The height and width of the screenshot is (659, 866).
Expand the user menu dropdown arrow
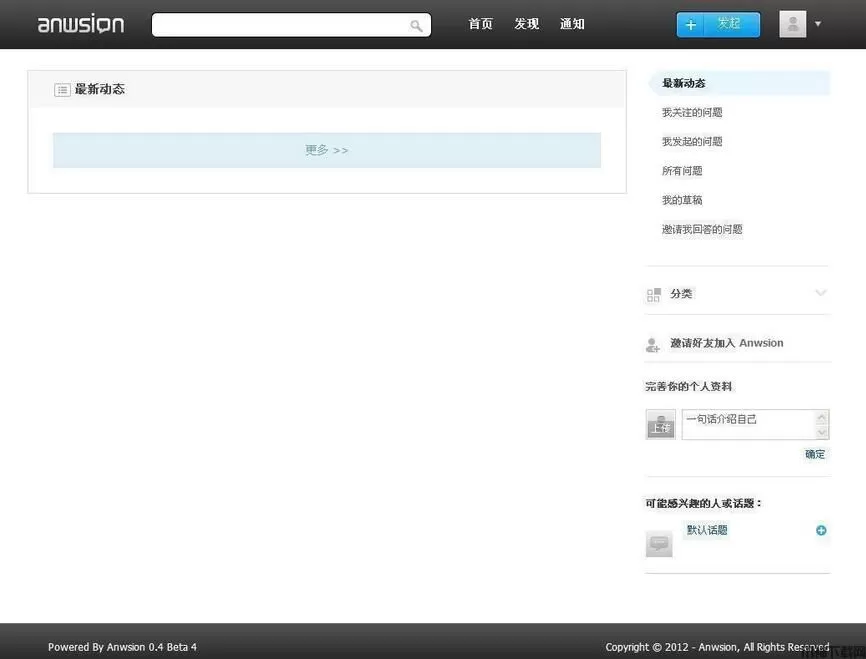click(818, 24)
